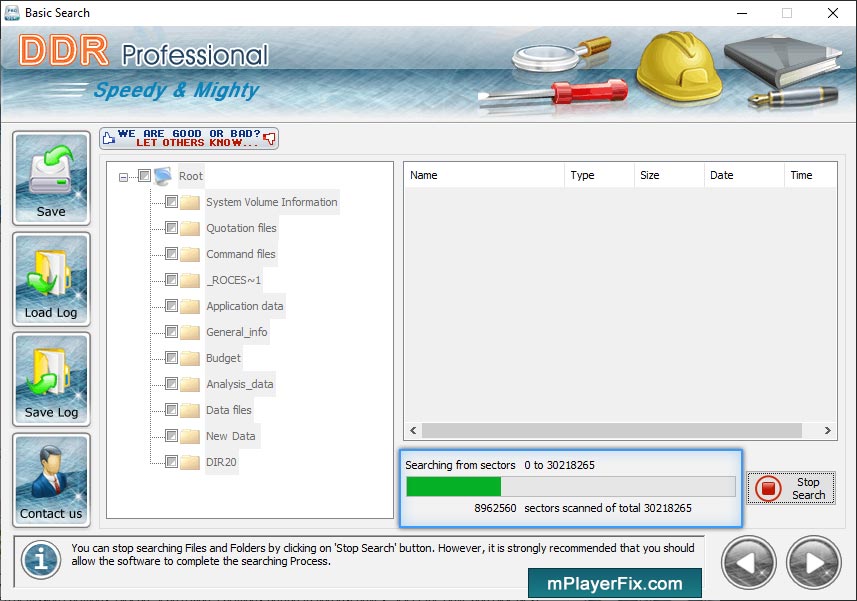Click the DIR20 folder icon
The image size is (857, 601).
(190, 462)
